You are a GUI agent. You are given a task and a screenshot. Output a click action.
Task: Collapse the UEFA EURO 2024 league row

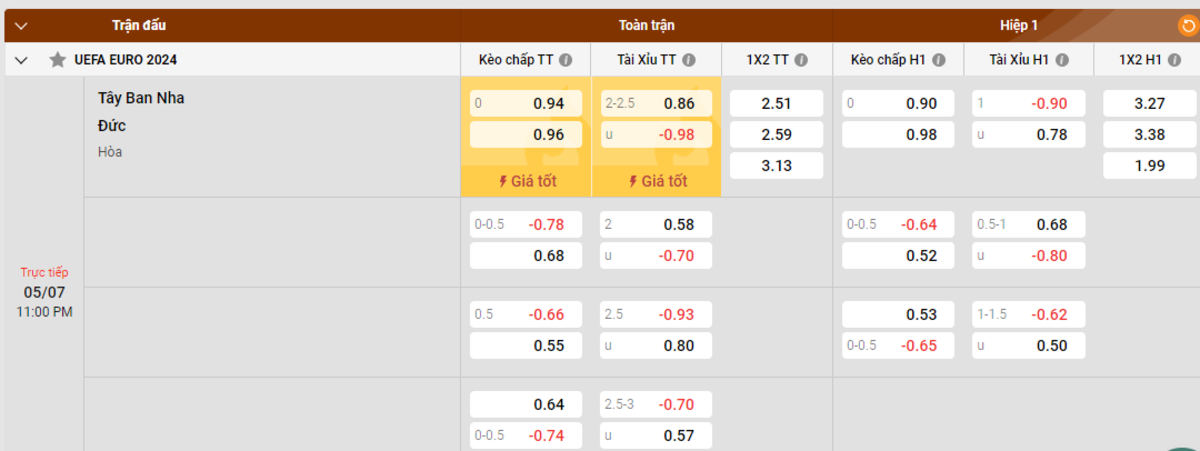(x=21, y=60)
